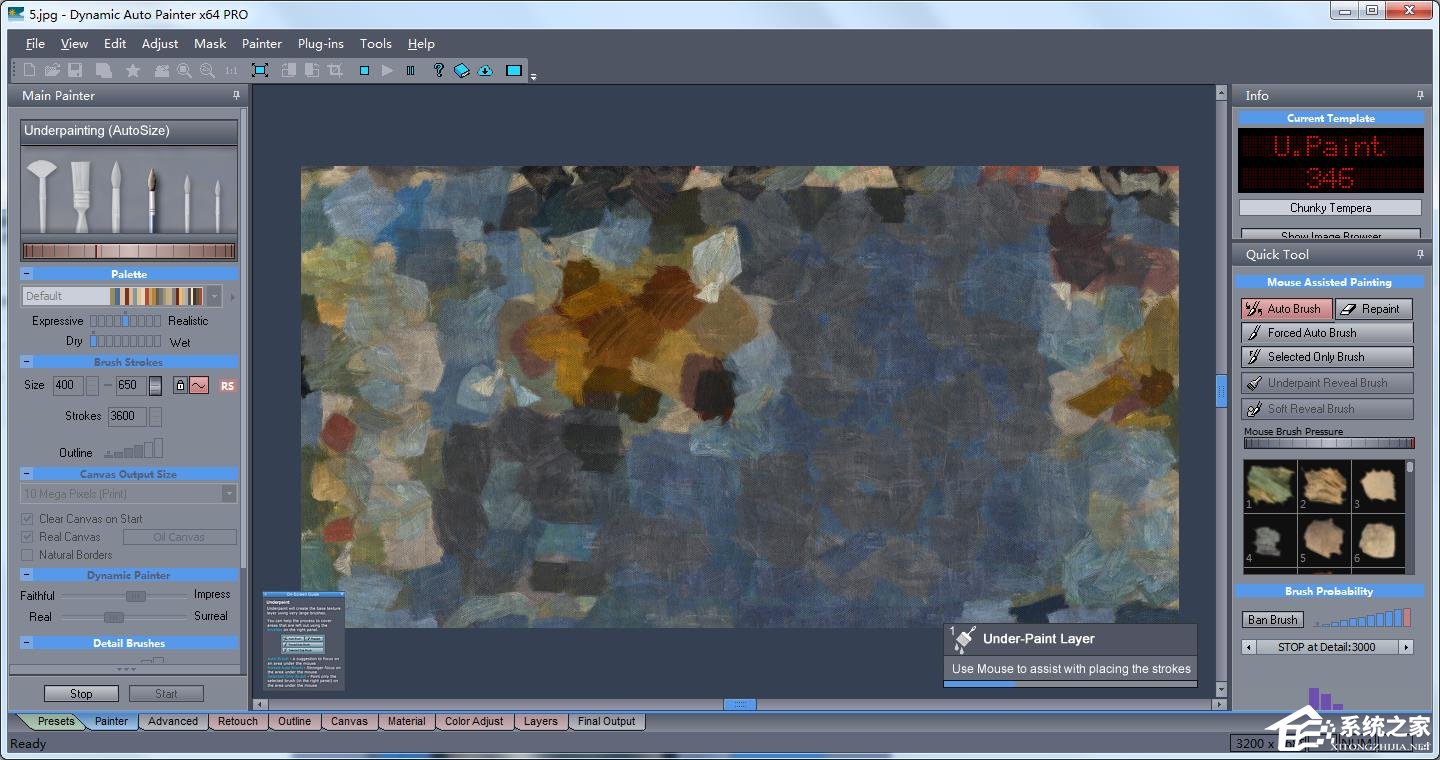Toggle the red curve icon in Brush Strokes
Image resolution: width=1440 pixels, height=760 pixels.
[x=198, y=385]
